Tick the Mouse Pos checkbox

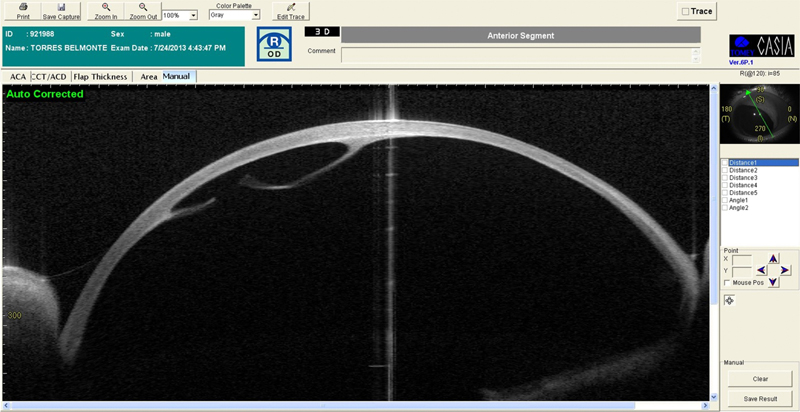726,283
